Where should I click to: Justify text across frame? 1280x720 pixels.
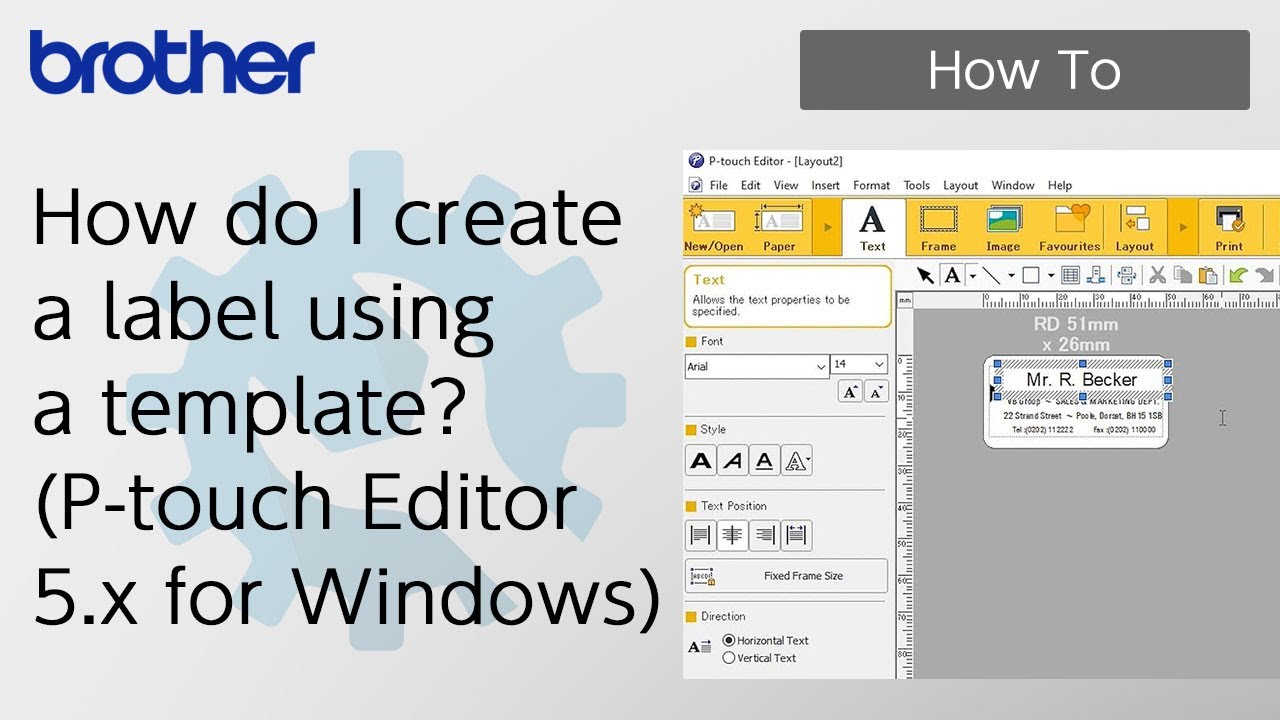[797, 536]
